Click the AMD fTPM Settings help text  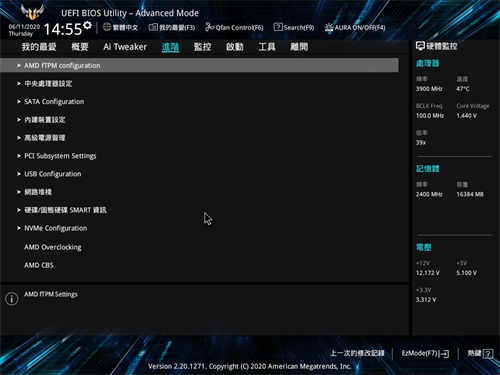[51, 294]
